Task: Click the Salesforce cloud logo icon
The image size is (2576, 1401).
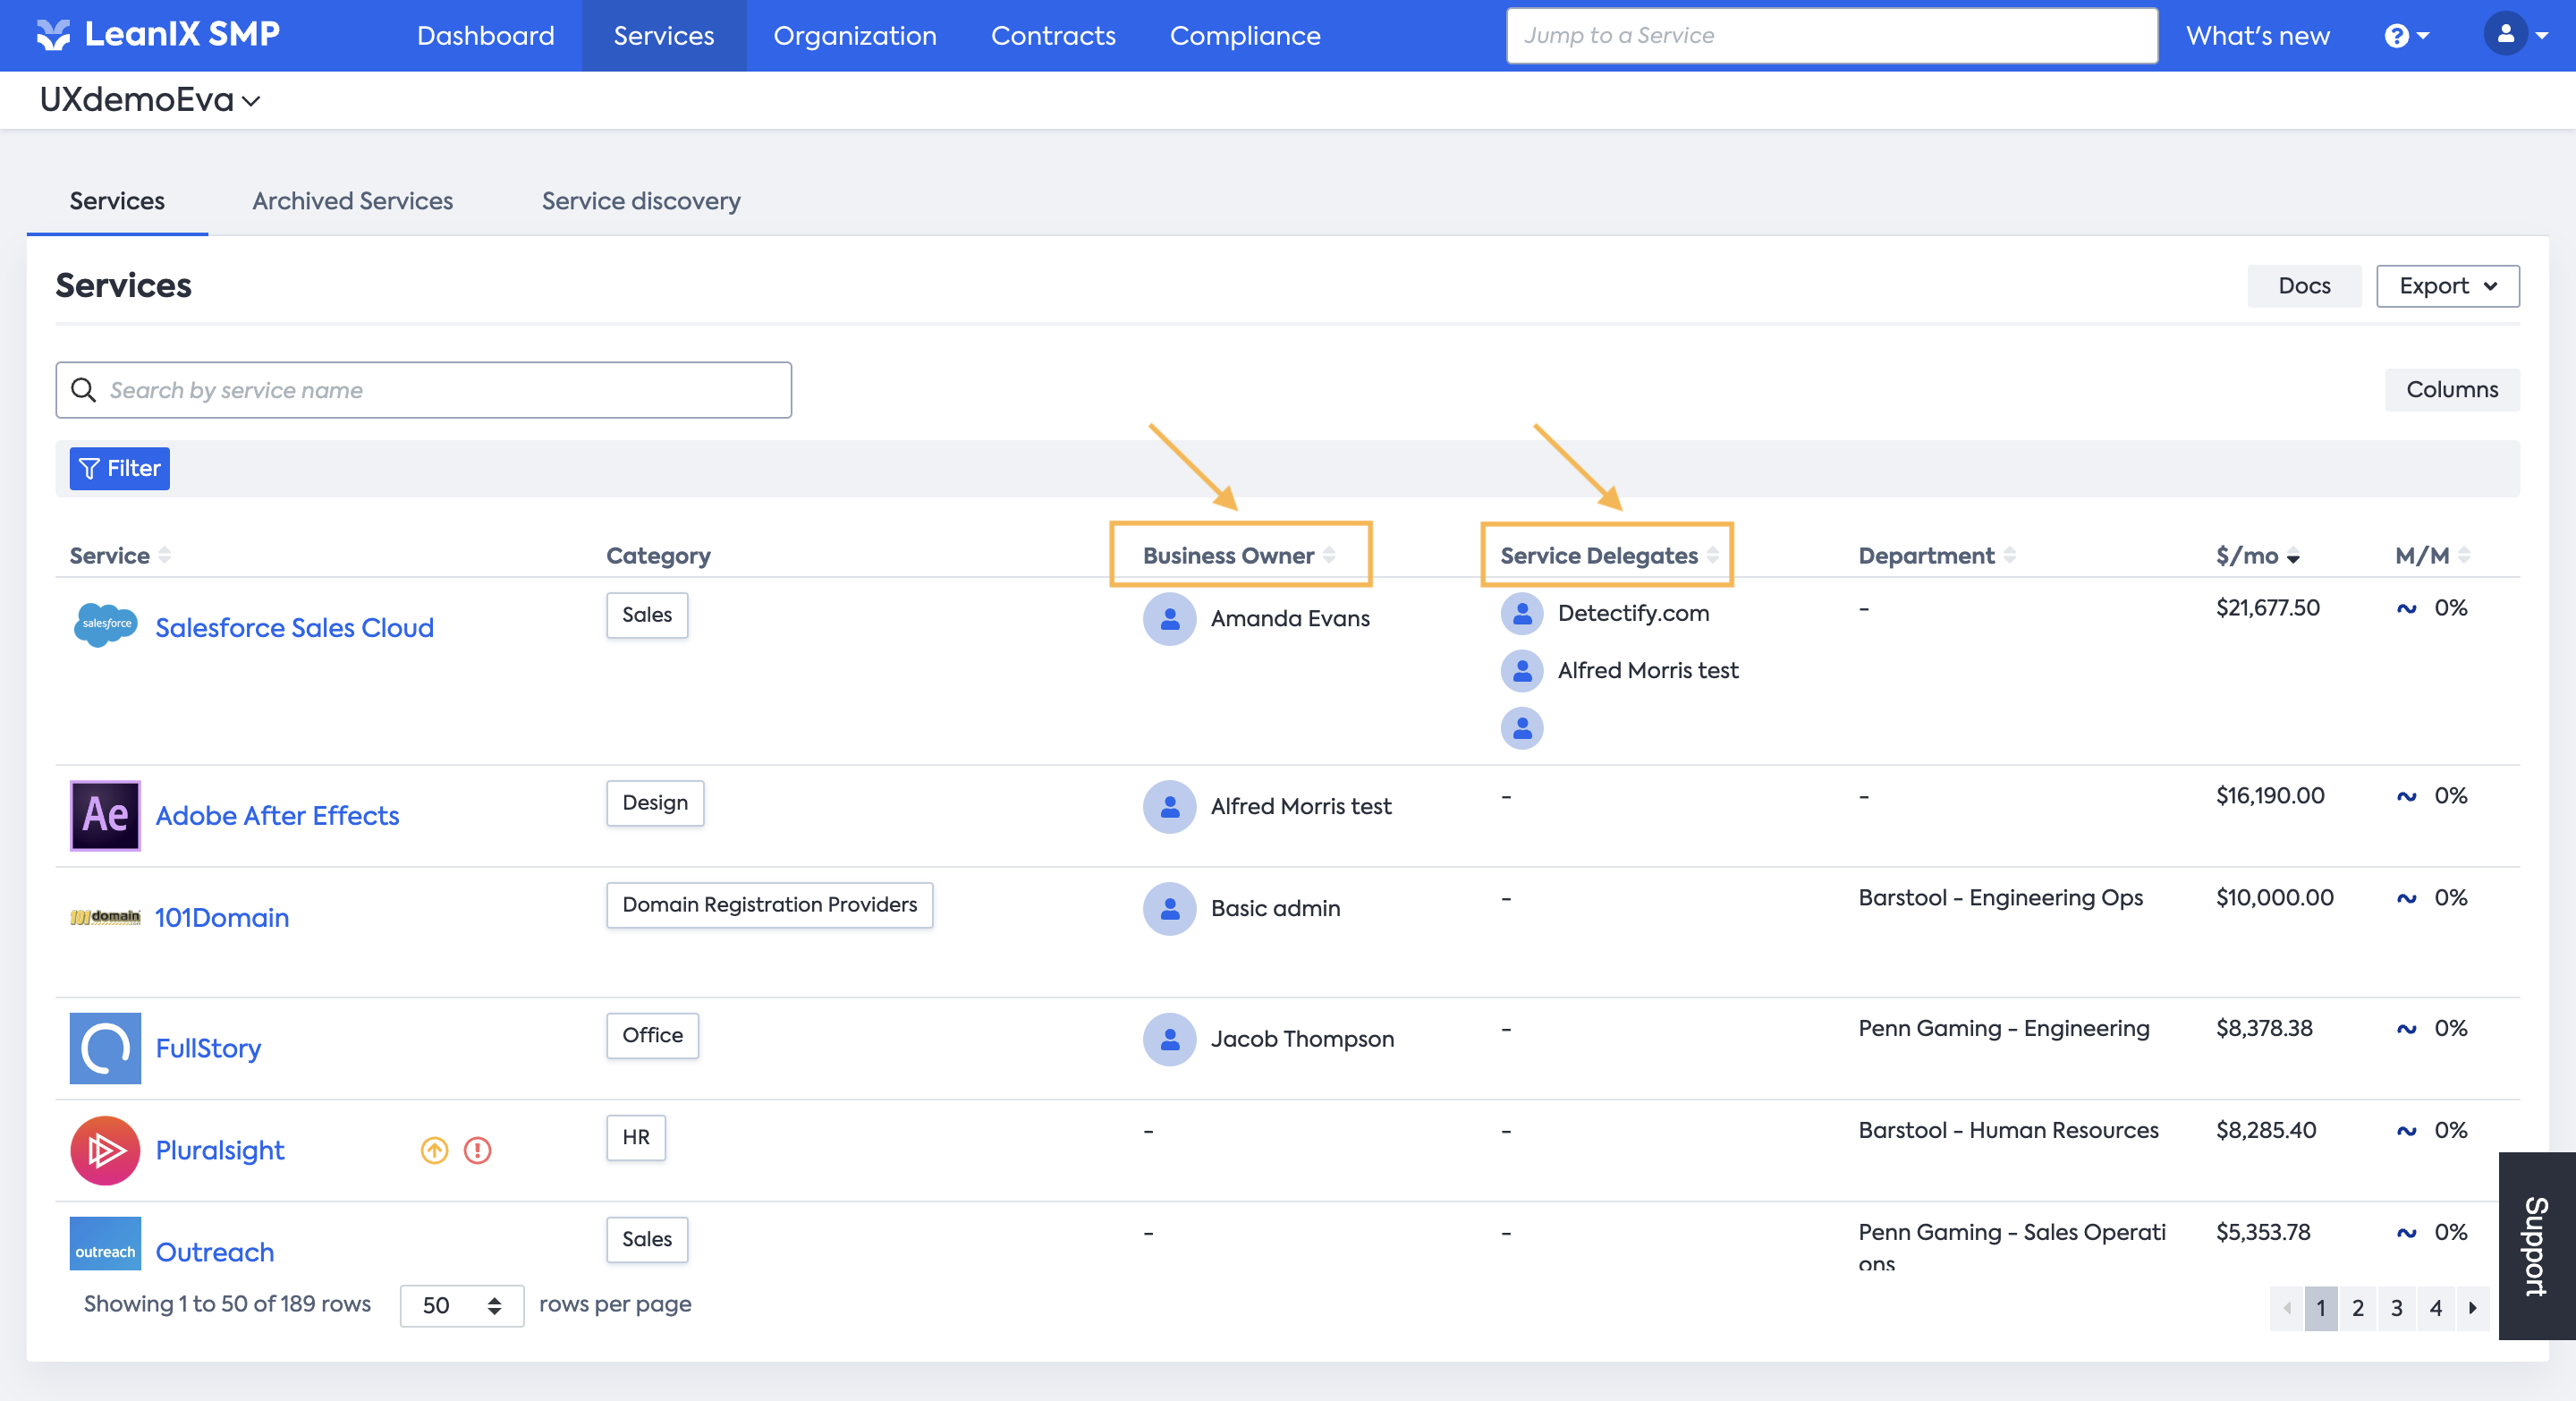Action: pyautogui.click(x=105, y=625)
